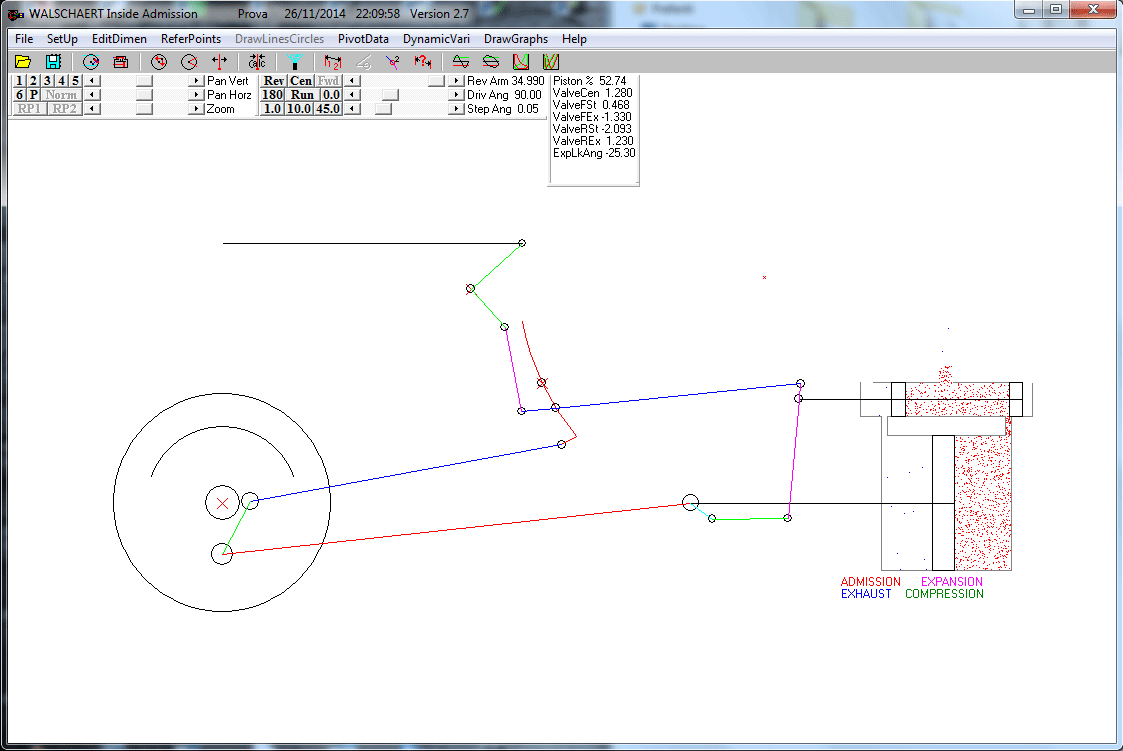1123x751 pixels.
Task: Open the EditDimen menu
Action: pos(119,39)
